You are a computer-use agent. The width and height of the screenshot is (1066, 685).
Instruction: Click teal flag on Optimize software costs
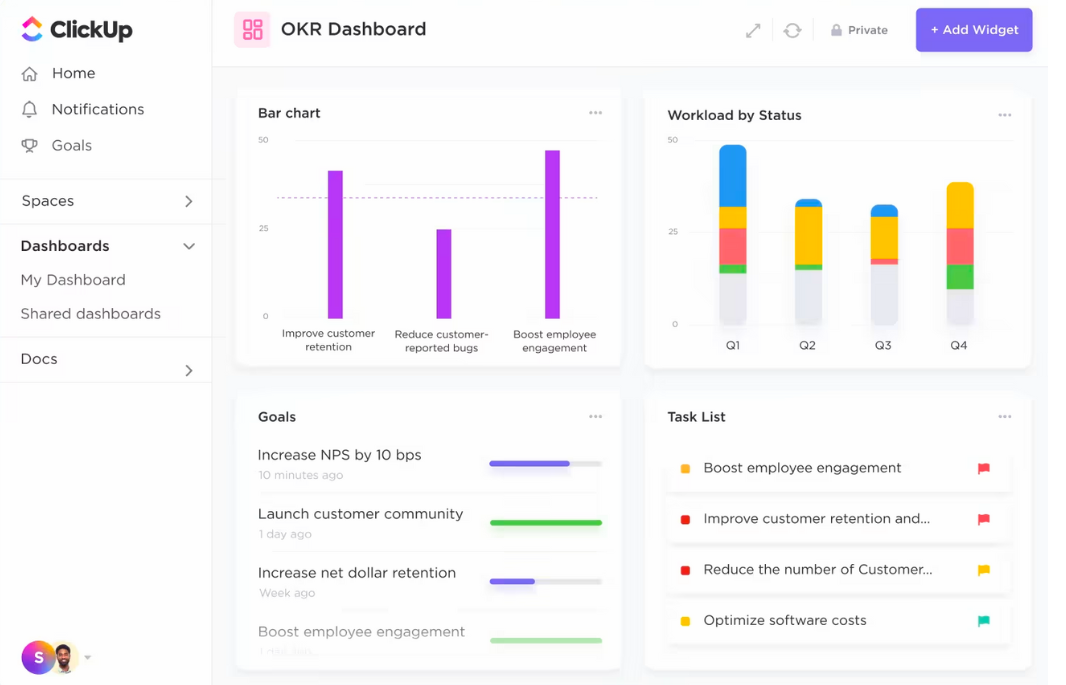coord(983,621)
